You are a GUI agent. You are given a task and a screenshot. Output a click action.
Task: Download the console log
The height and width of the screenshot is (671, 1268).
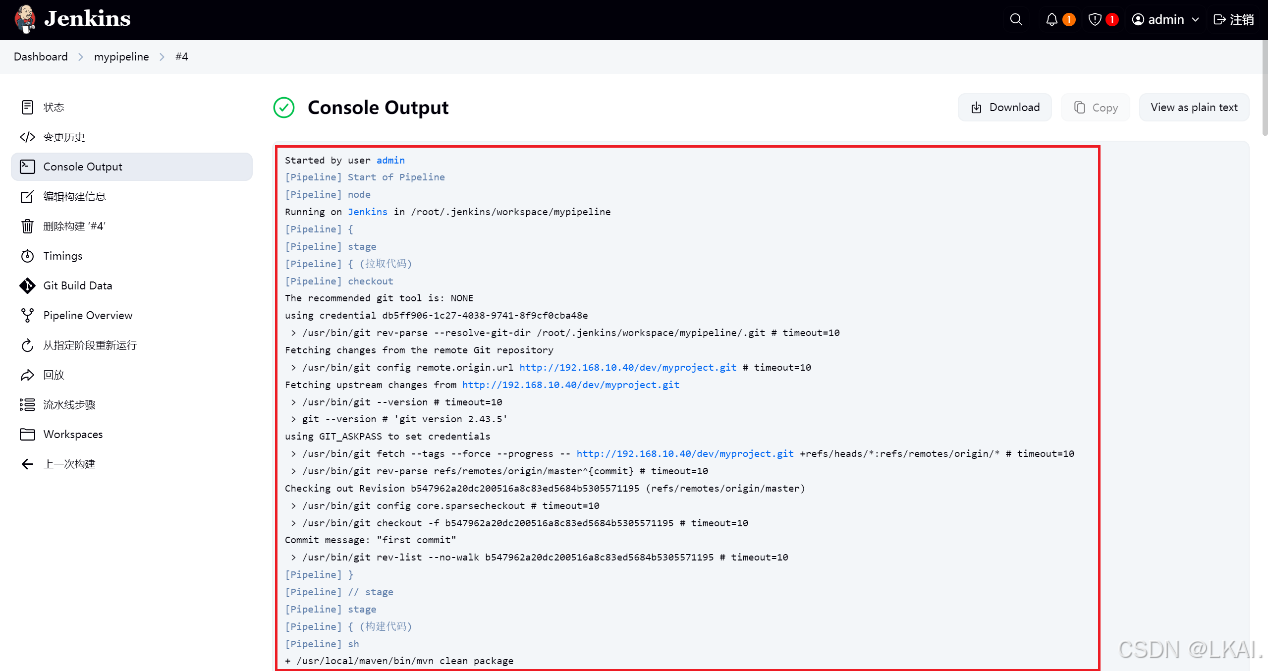click(1005, 107)
